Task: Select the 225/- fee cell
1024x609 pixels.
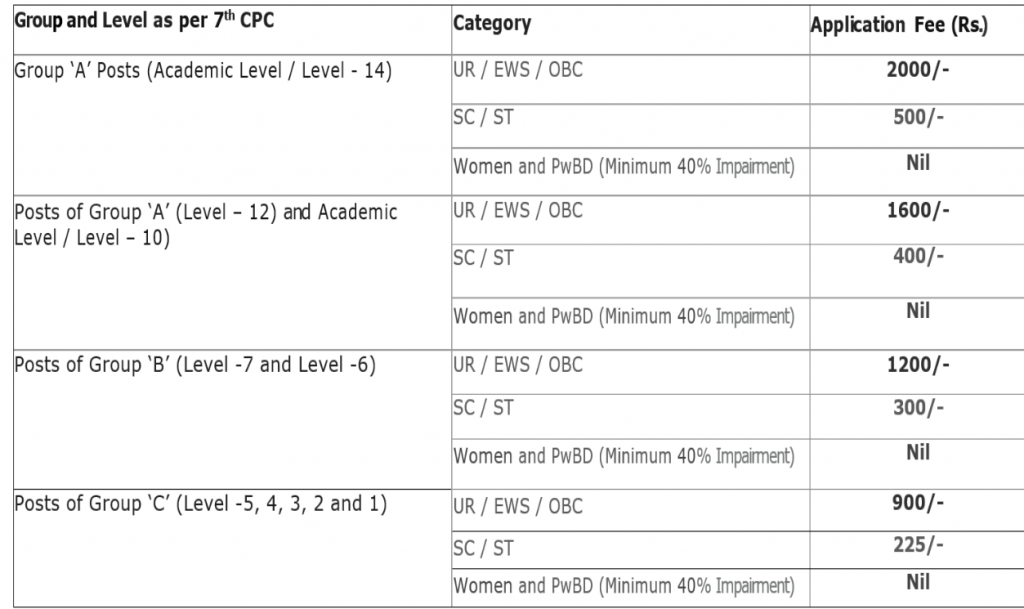Action: click(x=918, y=544)
